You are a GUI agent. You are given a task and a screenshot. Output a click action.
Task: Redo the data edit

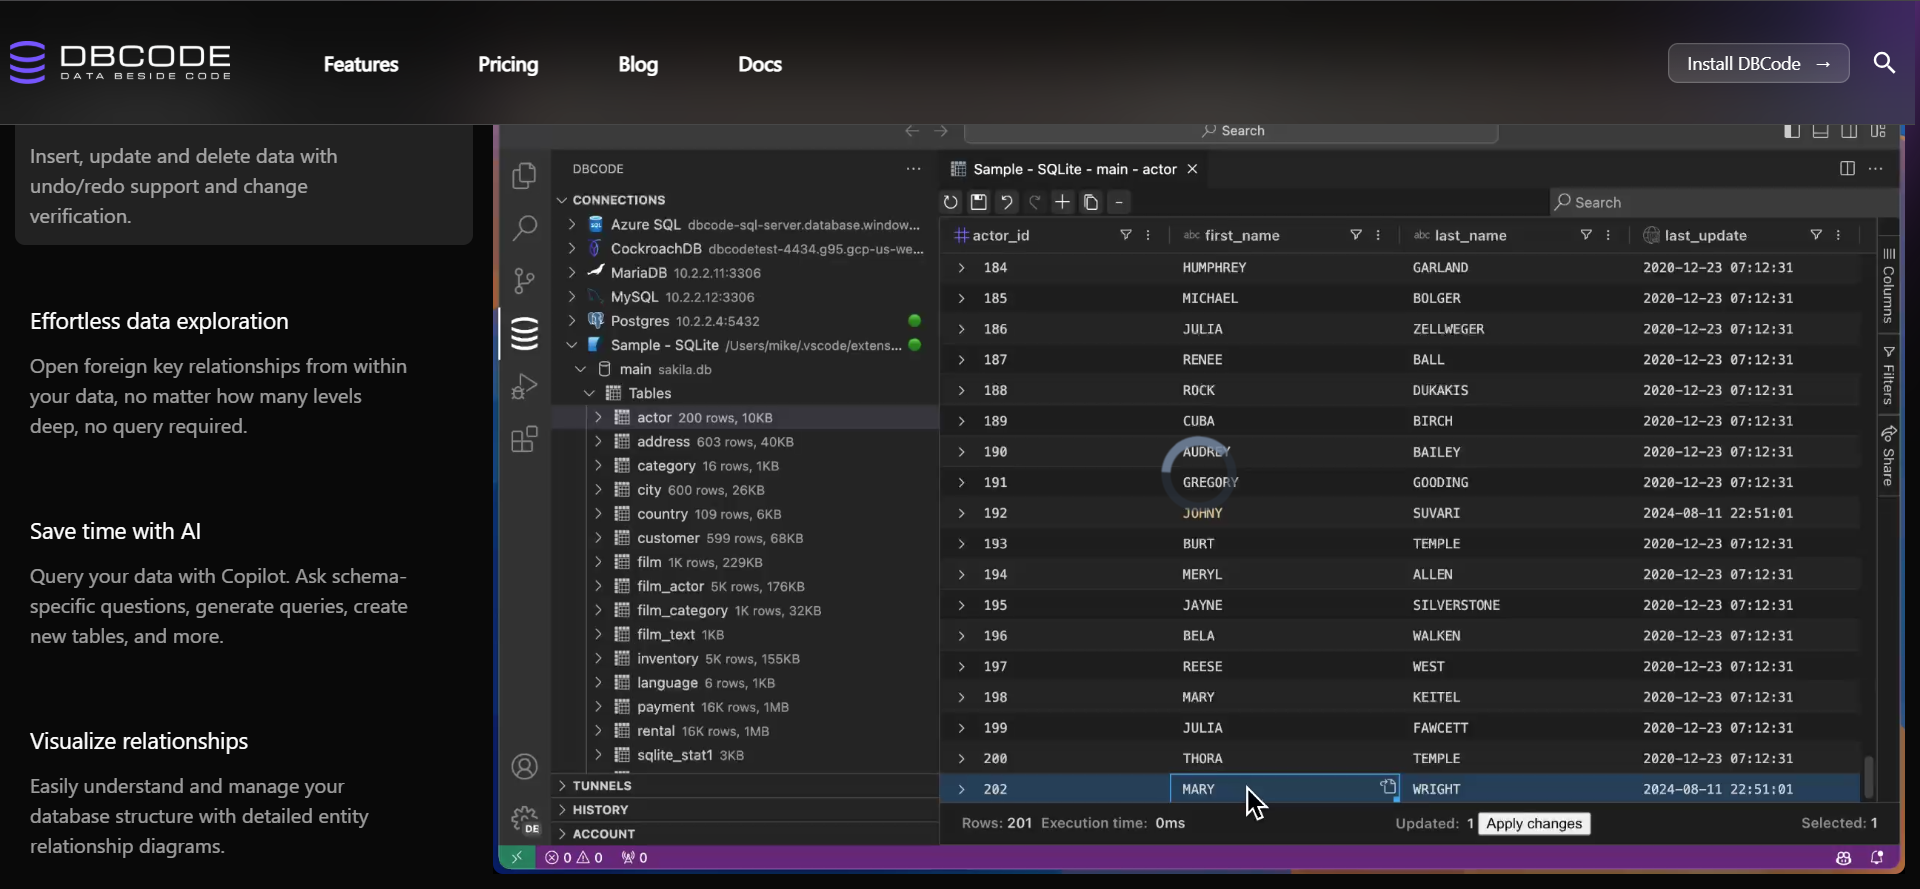point(1034,202)
